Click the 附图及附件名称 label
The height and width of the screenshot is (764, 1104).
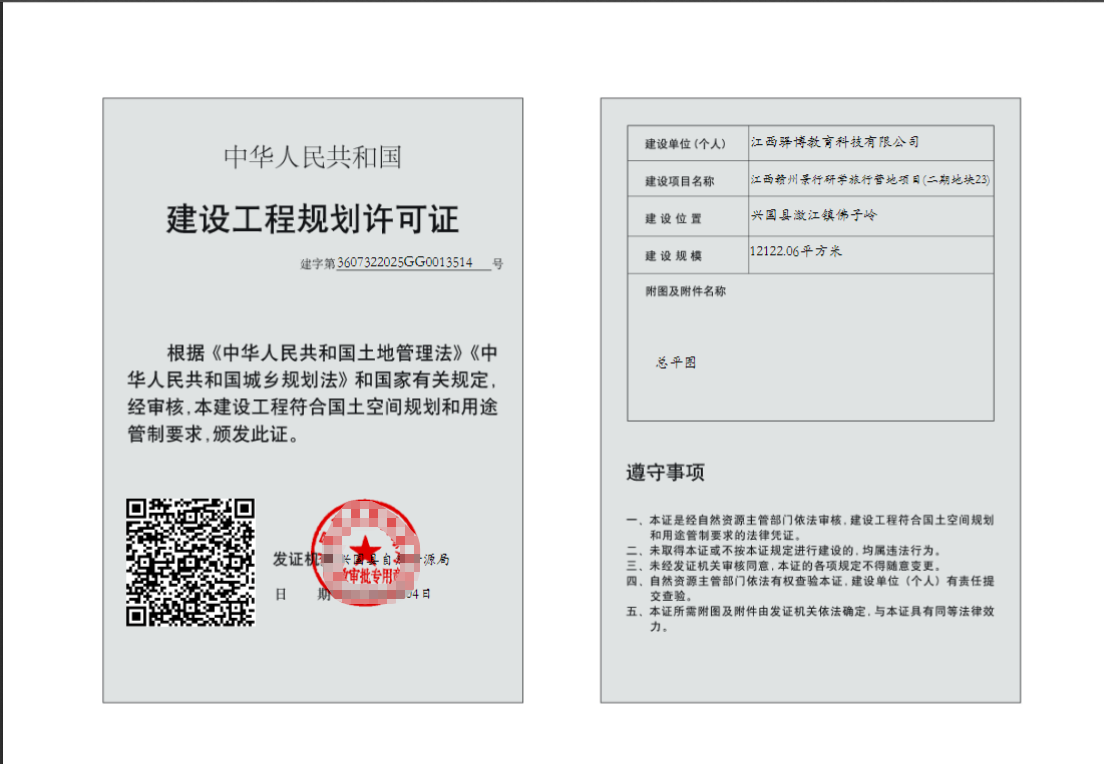(685, 292)
